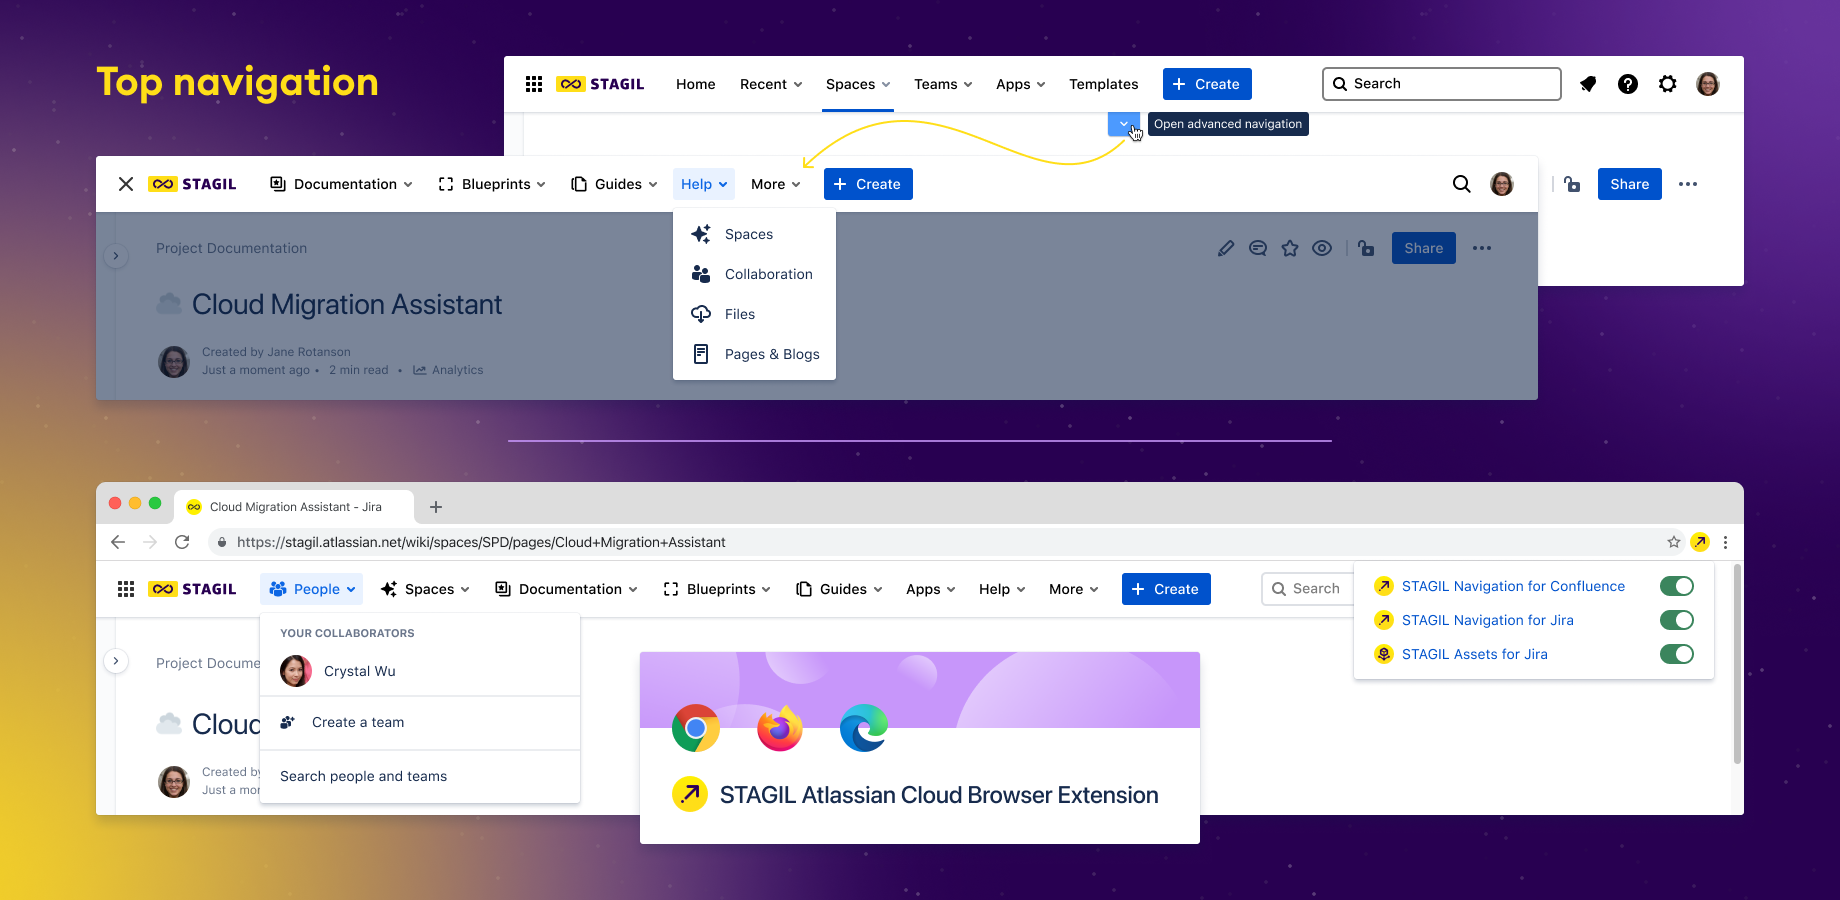Click the magnifier search icon beside avatar
This screenshot has height=900, width=1840.
(1461, 184)
